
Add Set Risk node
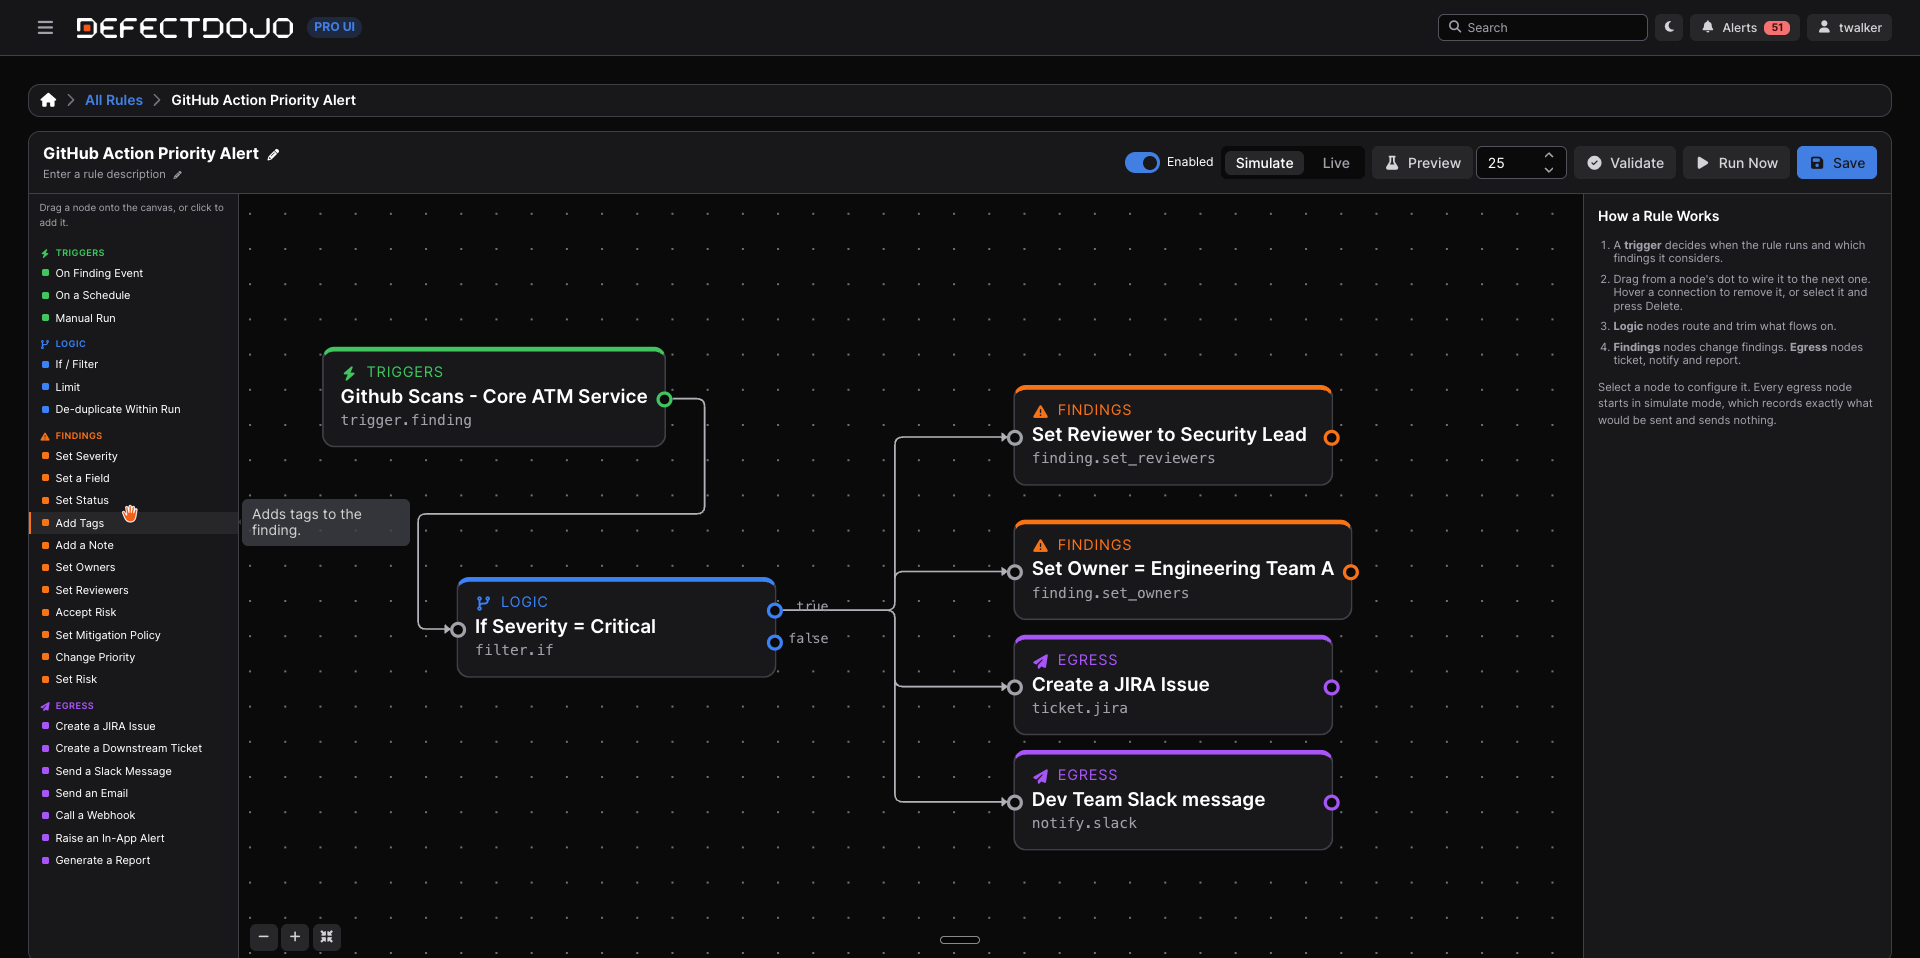point(134,679)
